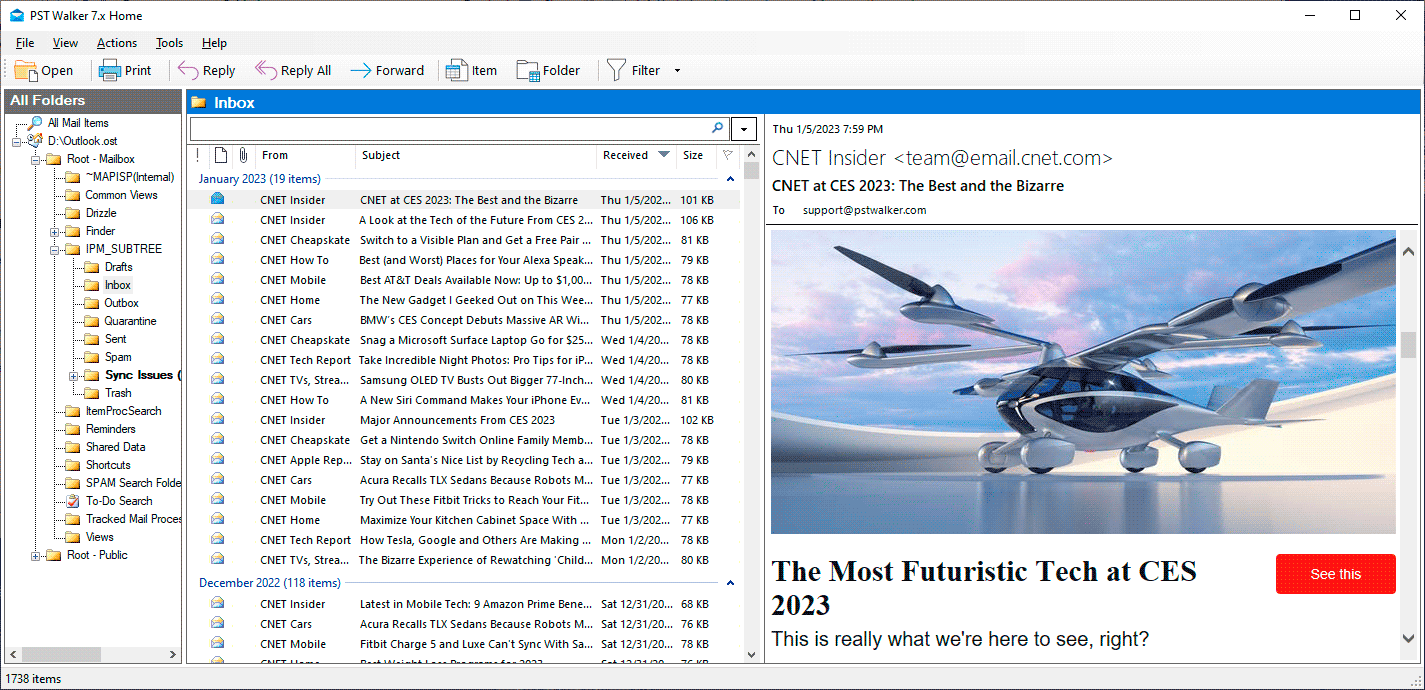
Task: Select the Drizzle folder
Action: pos(101,213)
